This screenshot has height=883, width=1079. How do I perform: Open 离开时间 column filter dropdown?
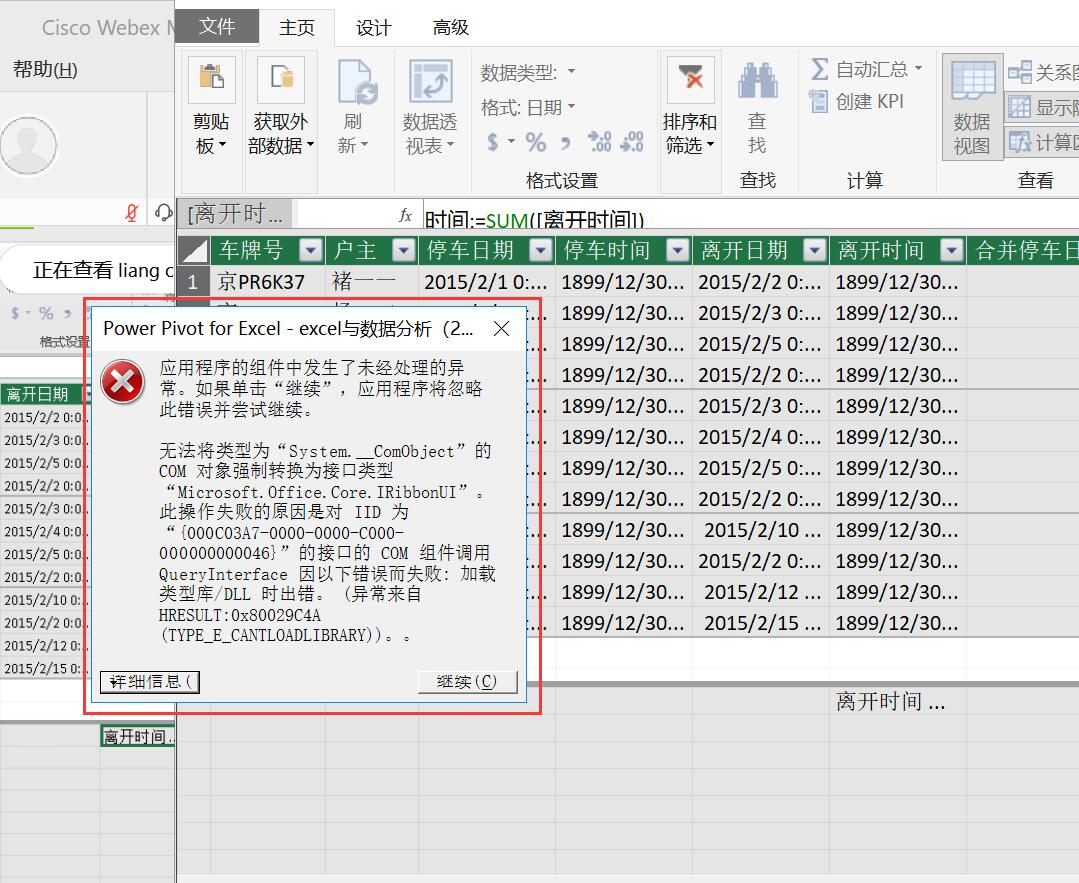pyautogui.click(x=952, y=251)
